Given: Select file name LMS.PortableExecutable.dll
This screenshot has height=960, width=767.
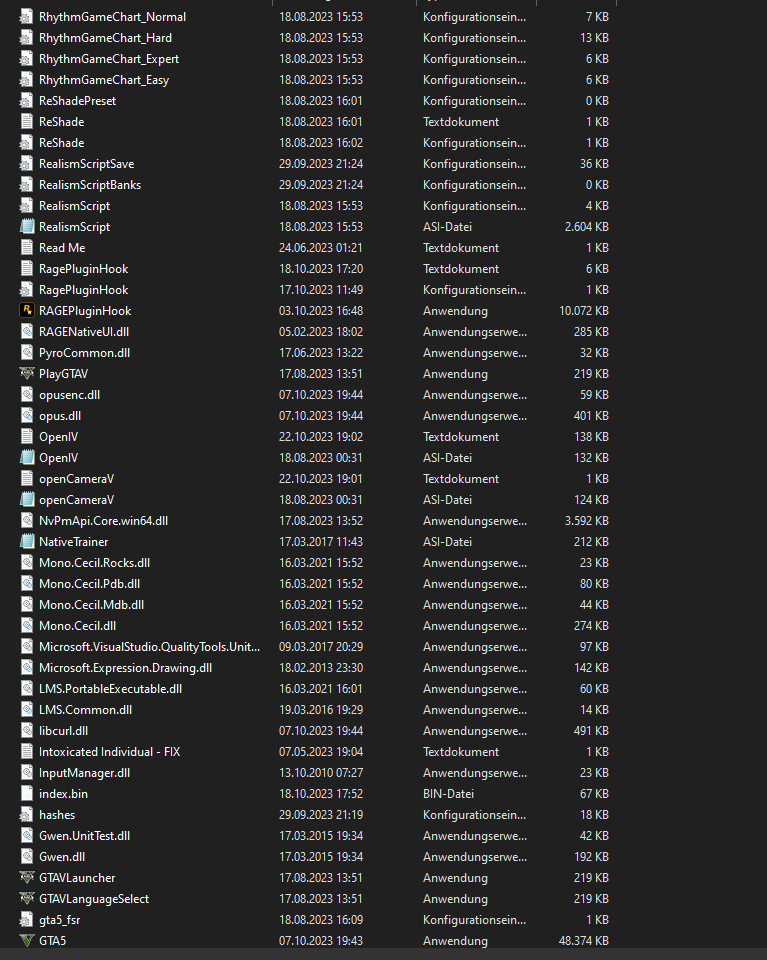Looking at the screenshot, I should 111,689.
